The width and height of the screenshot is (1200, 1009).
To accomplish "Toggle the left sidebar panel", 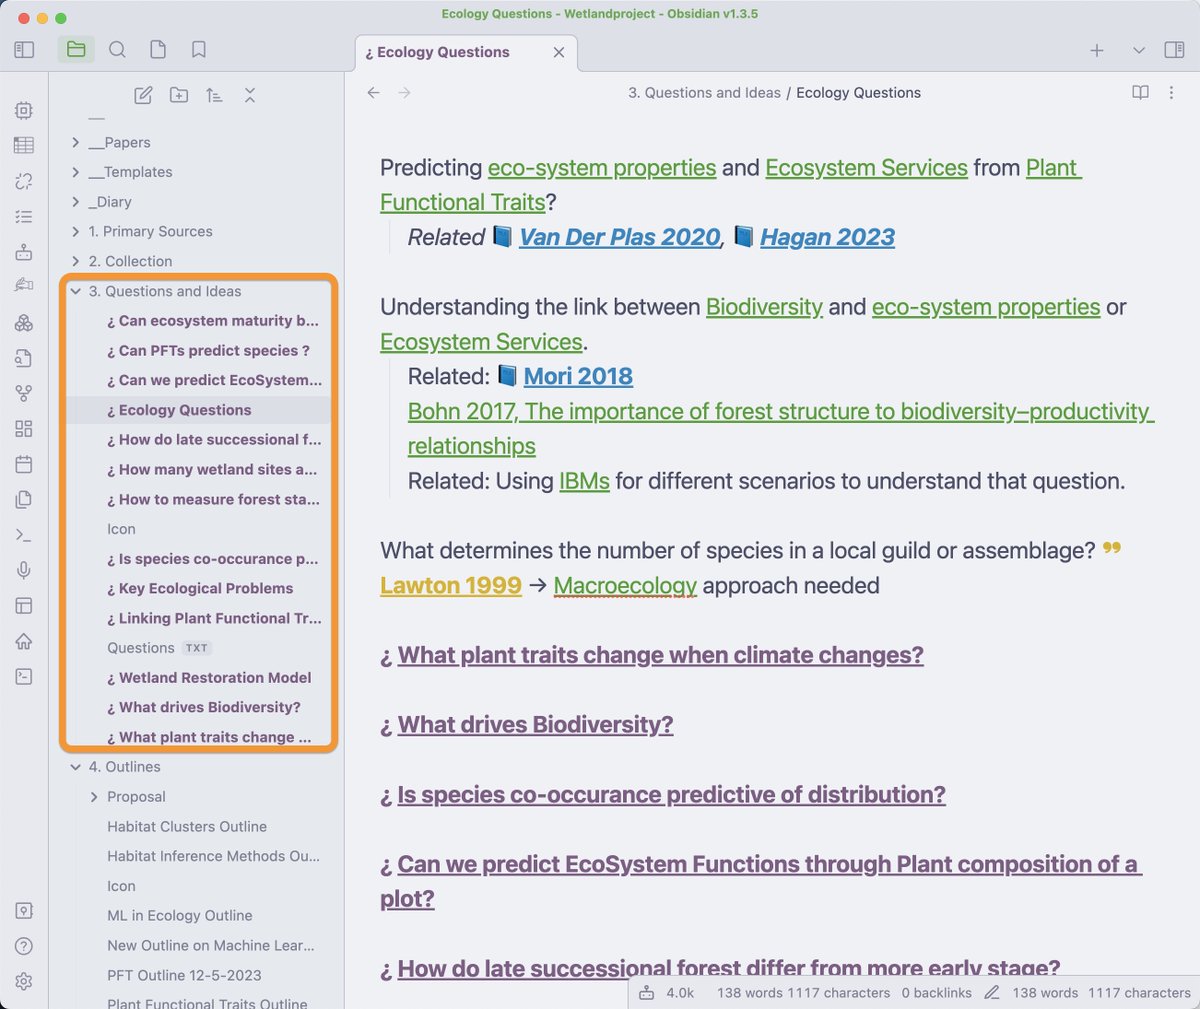I will tap(23, 48).
